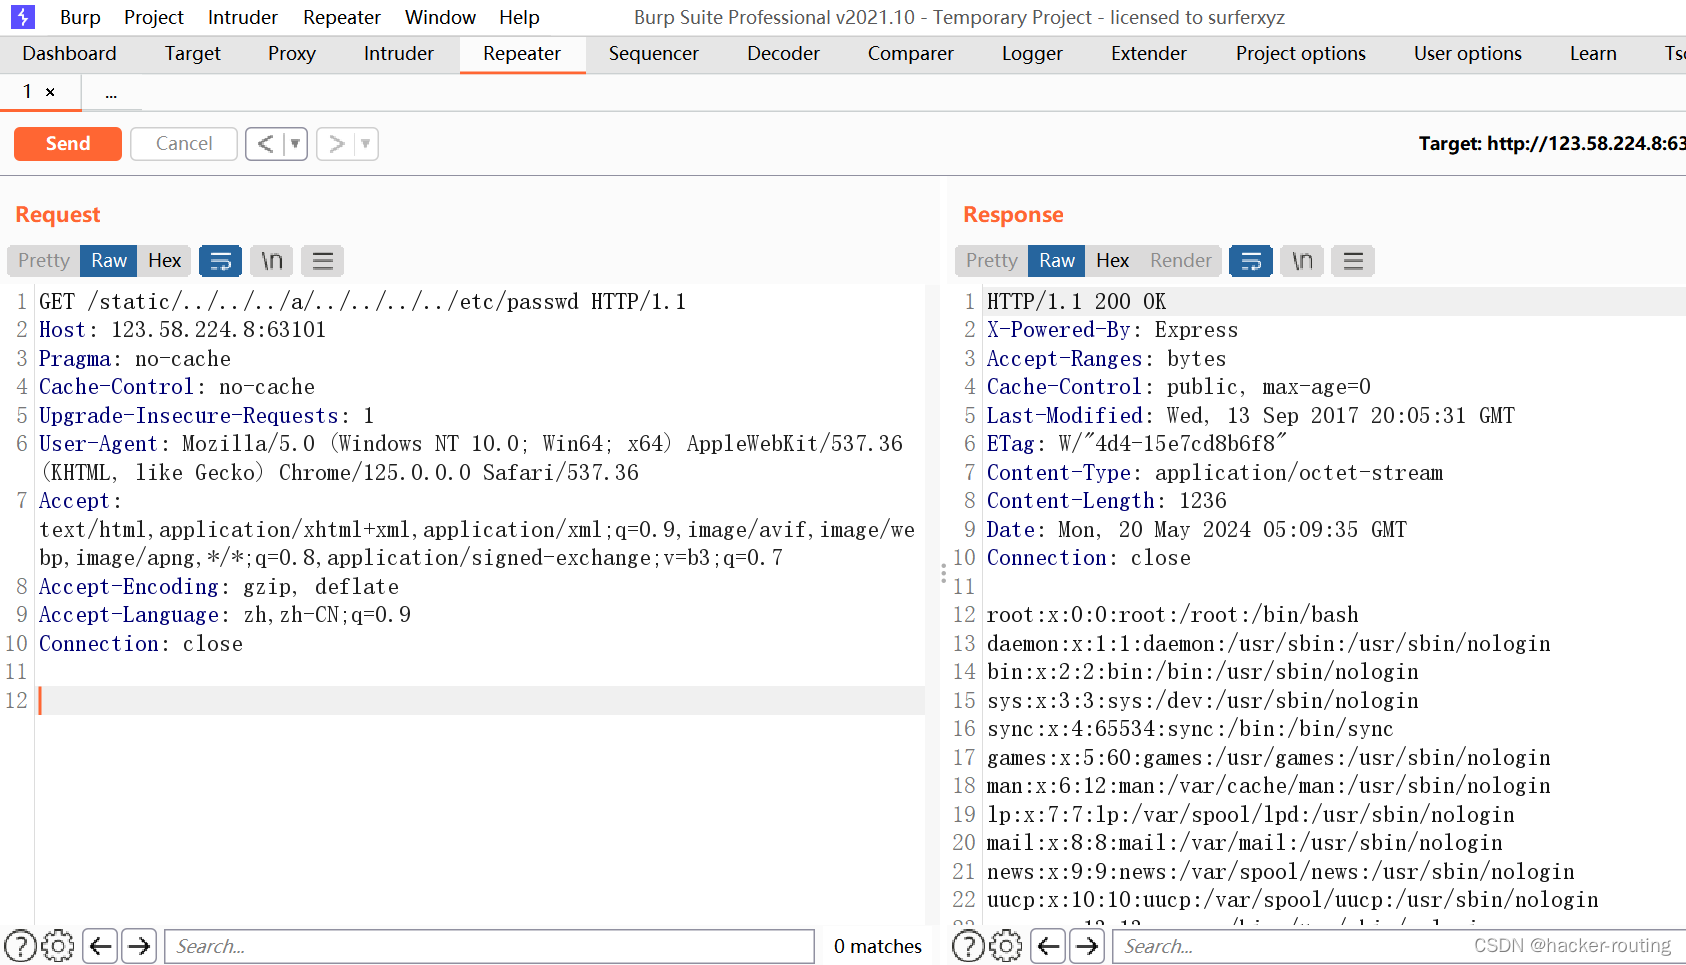The height and width of the screenshot is (965, 1686).
Task: Switch to the Decoder tab
Action: [x=783, y=54]
